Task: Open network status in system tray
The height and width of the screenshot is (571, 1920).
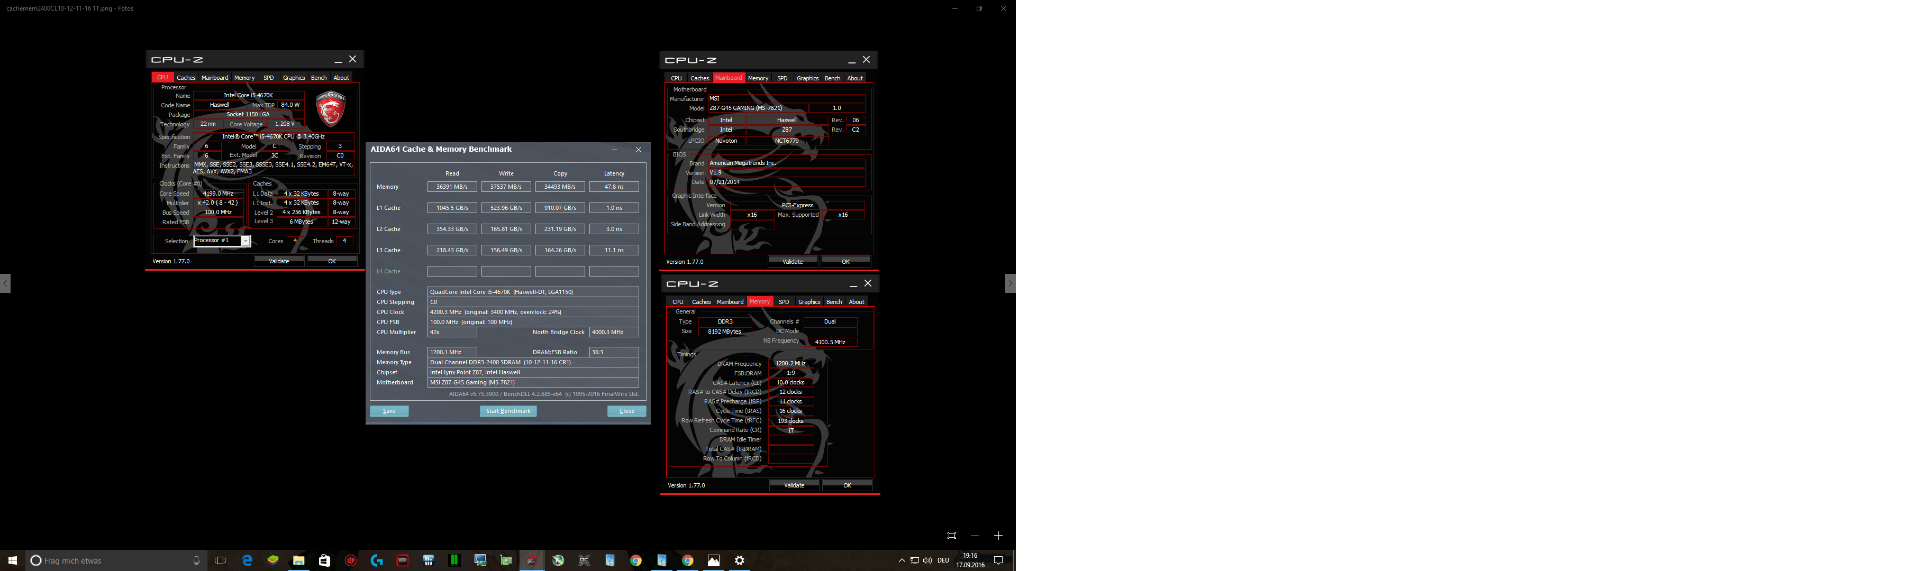Action: pyautogui.click(x=914, y=561)
